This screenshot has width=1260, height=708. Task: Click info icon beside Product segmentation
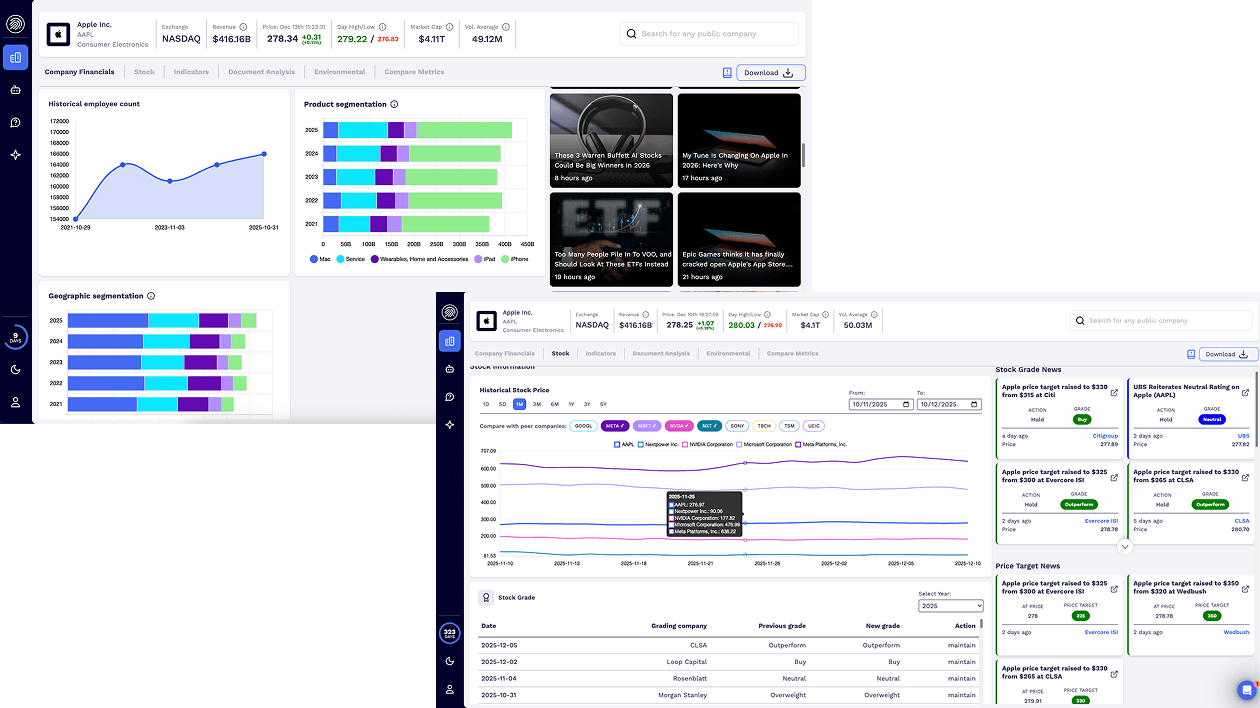(x=394, y=104)
